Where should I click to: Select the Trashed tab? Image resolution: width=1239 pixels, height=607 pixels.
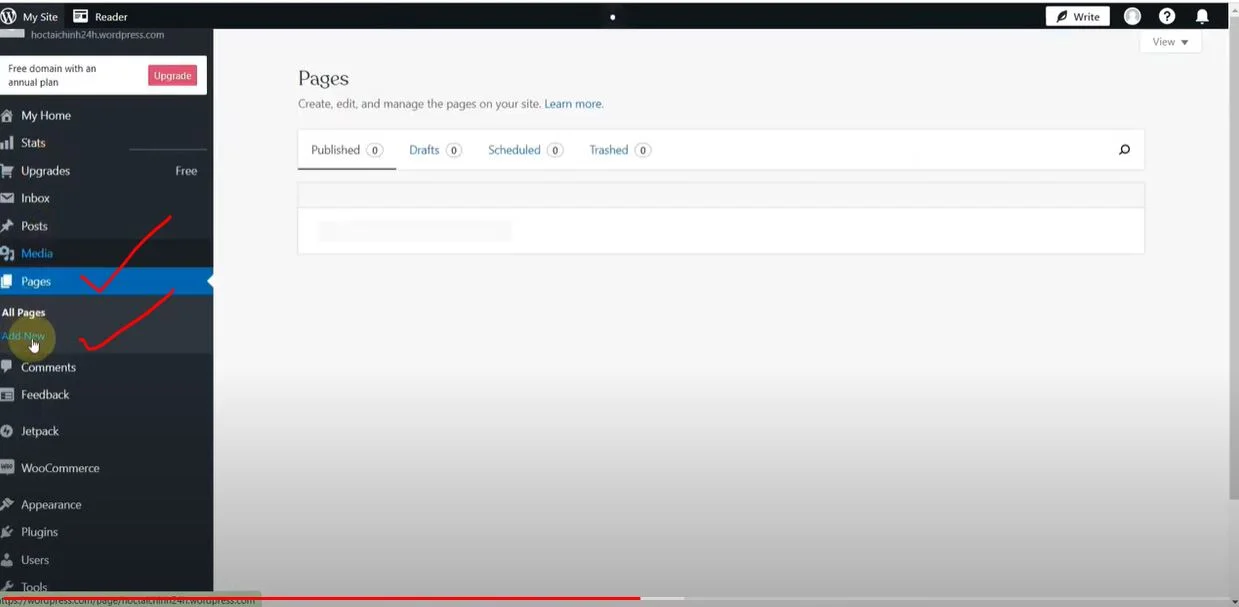608,150
